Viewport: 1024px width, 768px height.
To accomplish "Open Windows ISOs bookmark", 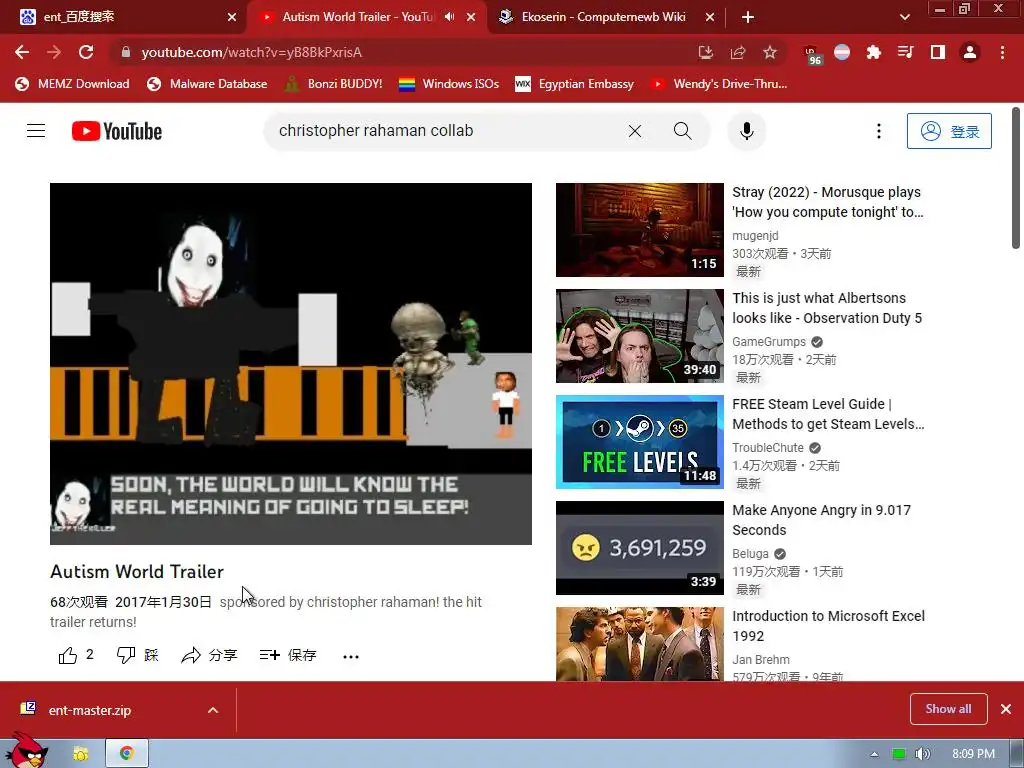I will coord(449,84).
